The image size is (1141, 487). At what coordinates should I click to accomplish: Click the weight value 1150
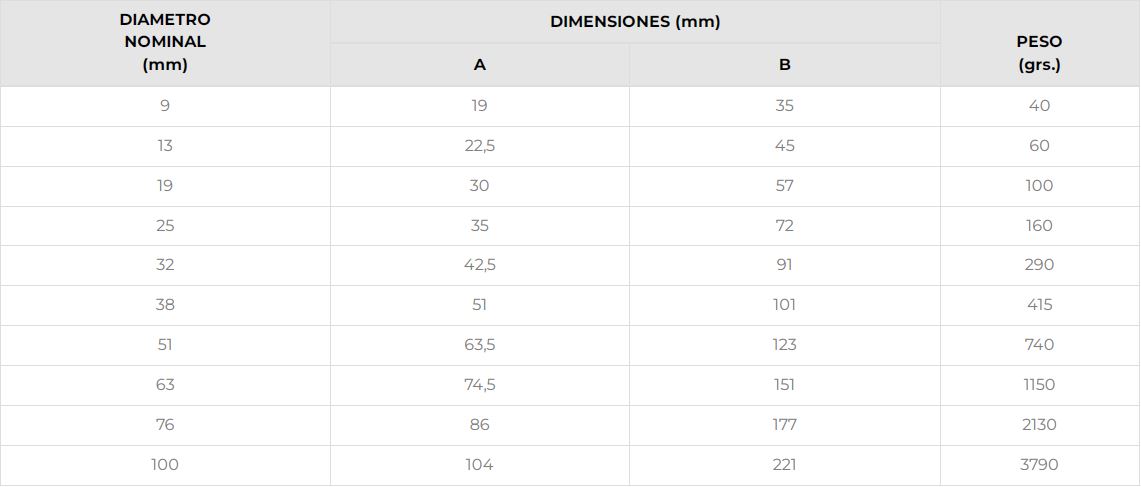point(1039,385)
